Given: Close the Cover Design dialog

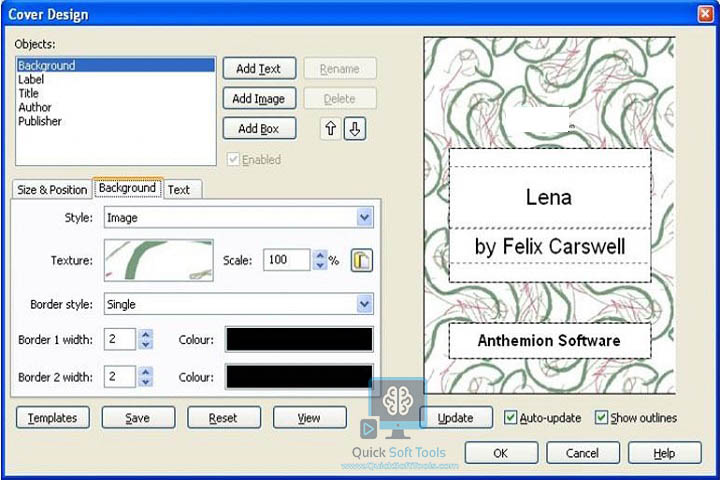Looking at the screenshot, I should click(x=706, y=14).
